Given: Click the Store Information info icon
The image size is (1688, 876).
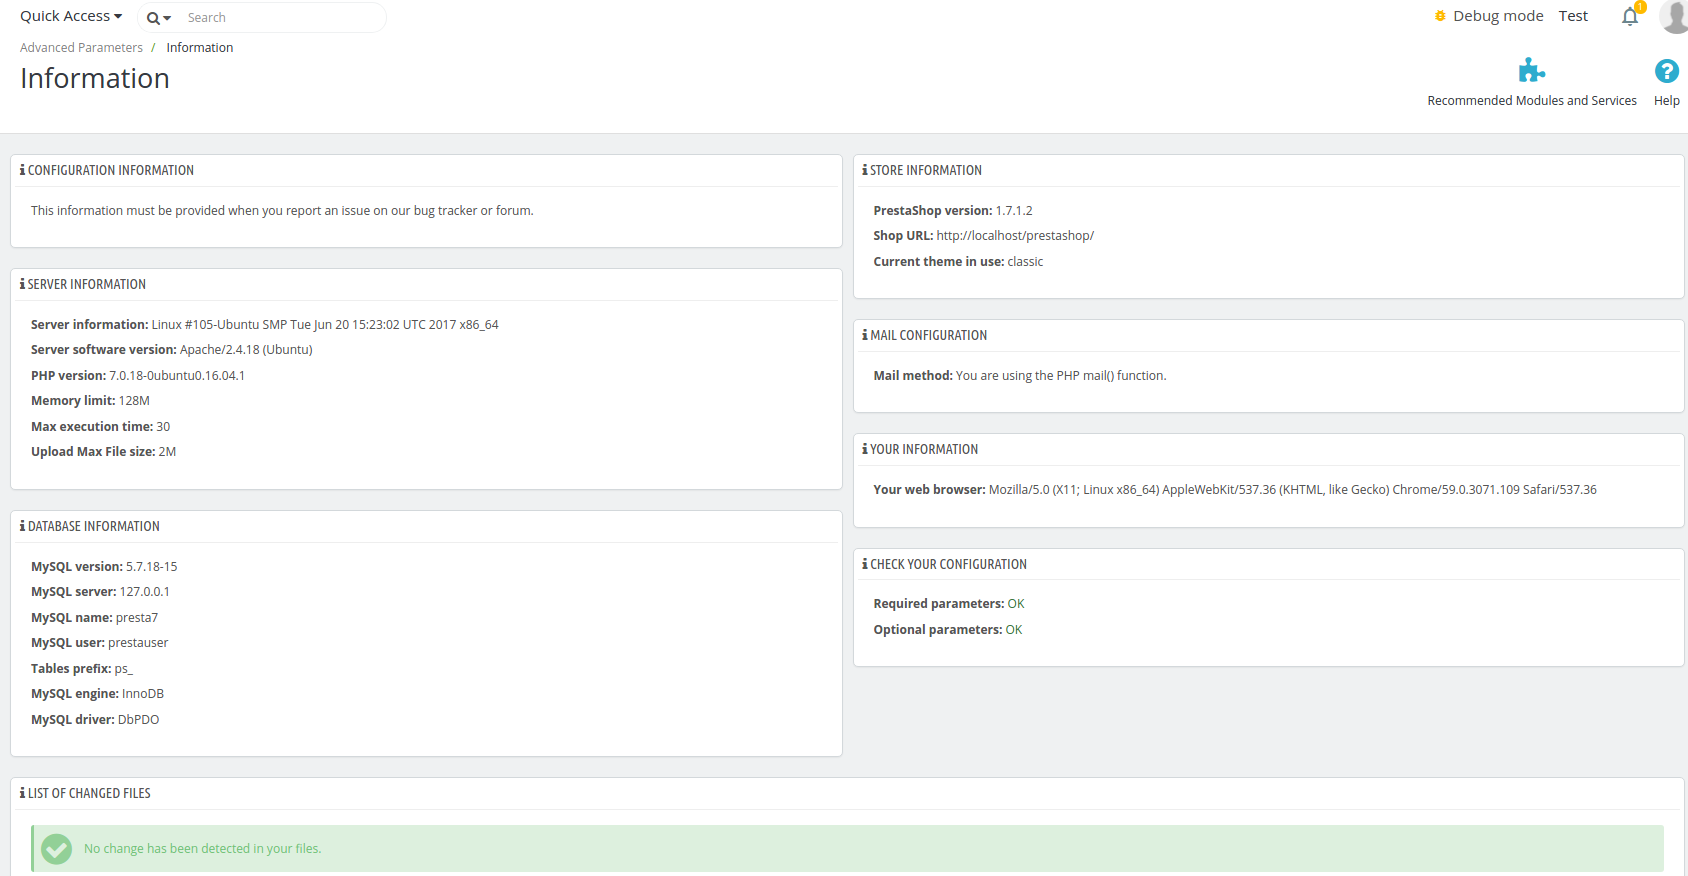Looking at the screenshot, I should 865,170.
